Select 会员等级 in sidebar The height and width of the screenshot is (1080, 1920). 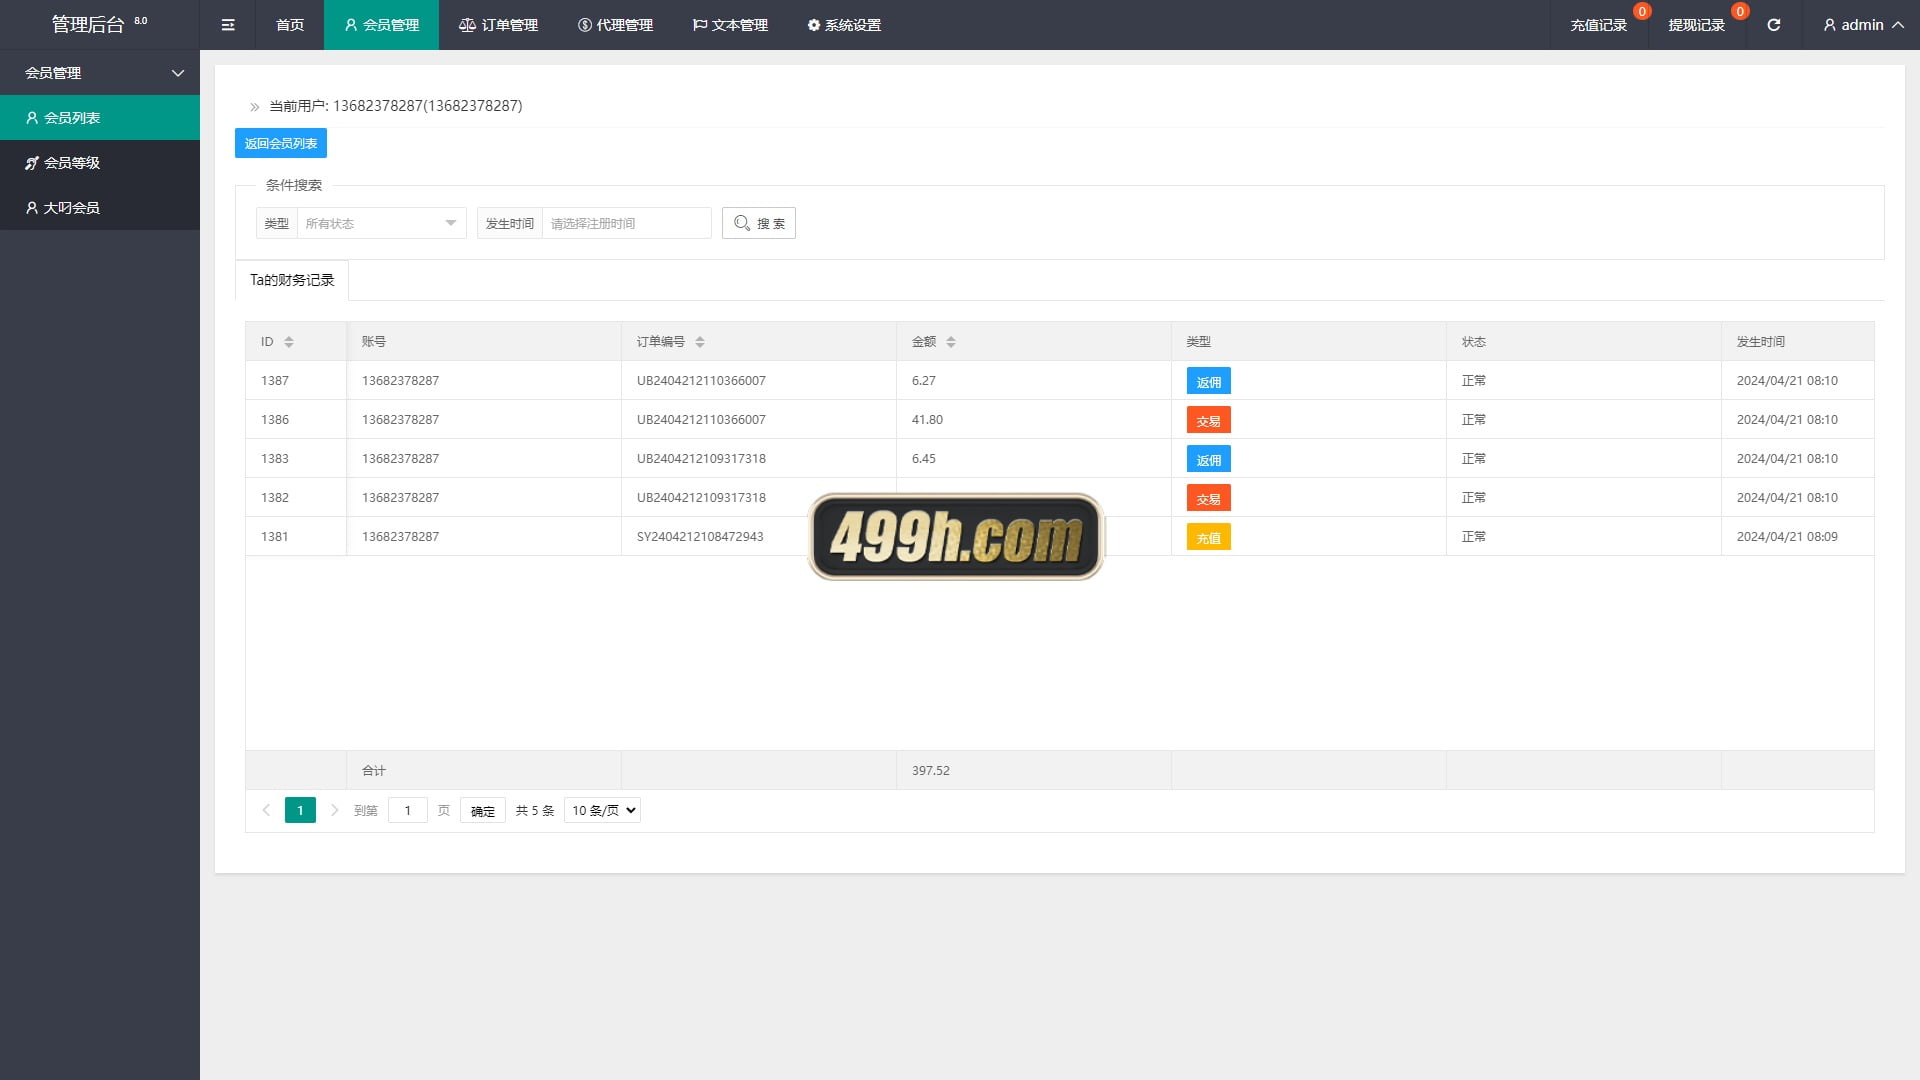tap(100, 163)
